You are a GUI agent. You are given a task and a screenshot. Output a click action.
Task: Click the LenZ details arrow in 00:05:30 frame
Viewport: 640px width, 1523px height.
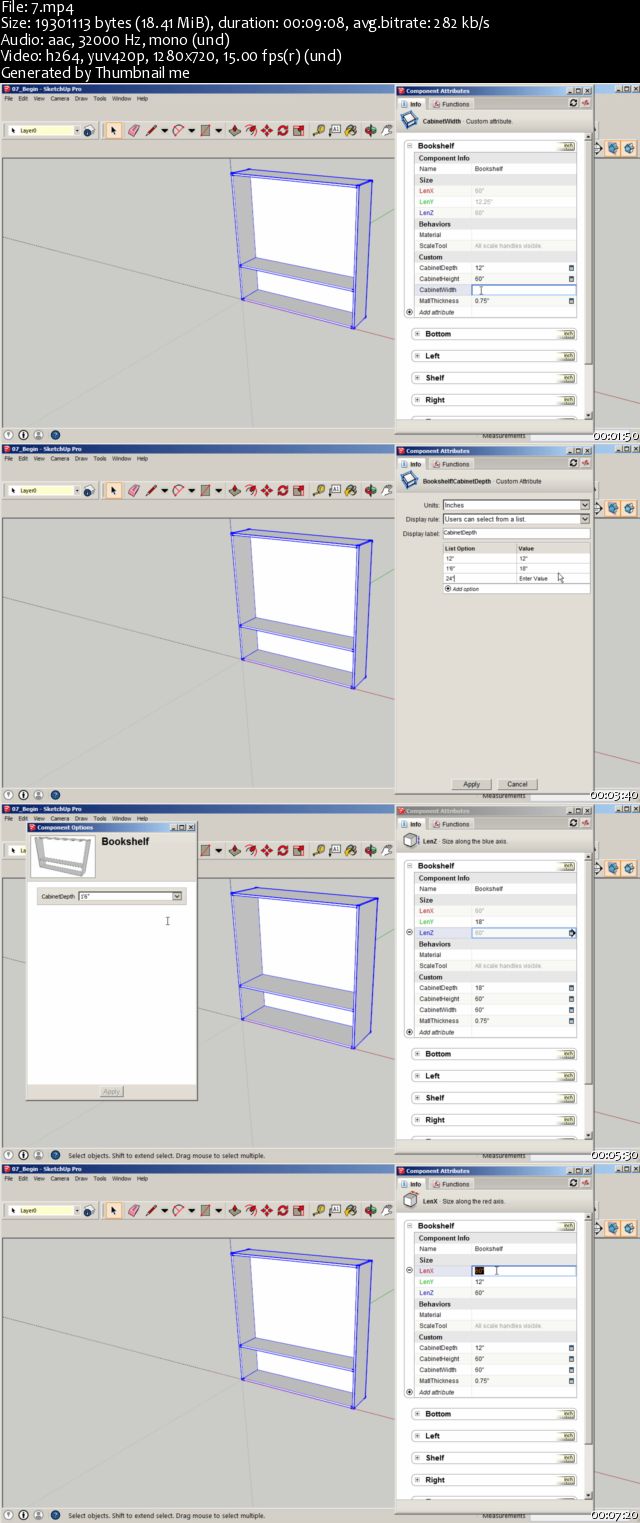(572, 933)
